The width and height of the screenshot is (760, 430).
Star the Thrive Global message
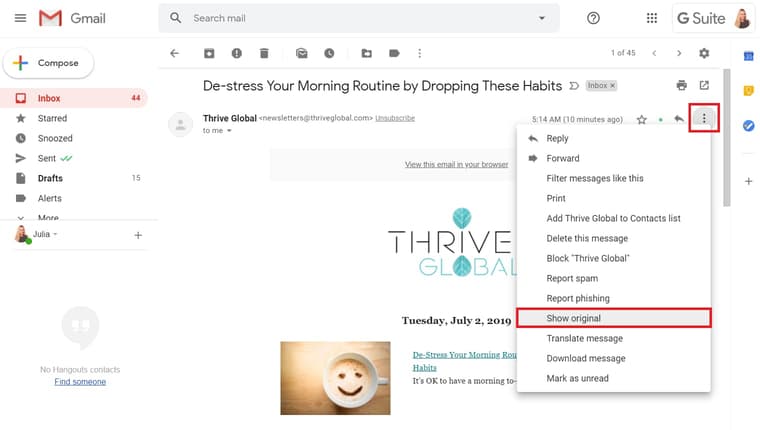point(642,119)
